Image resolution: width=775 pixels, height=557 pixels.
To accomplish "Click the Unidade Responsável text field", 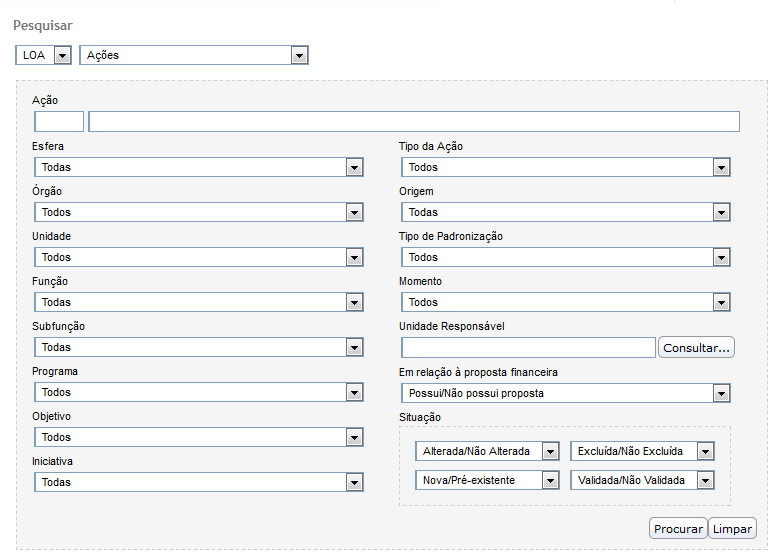I will tap(528, 348).
